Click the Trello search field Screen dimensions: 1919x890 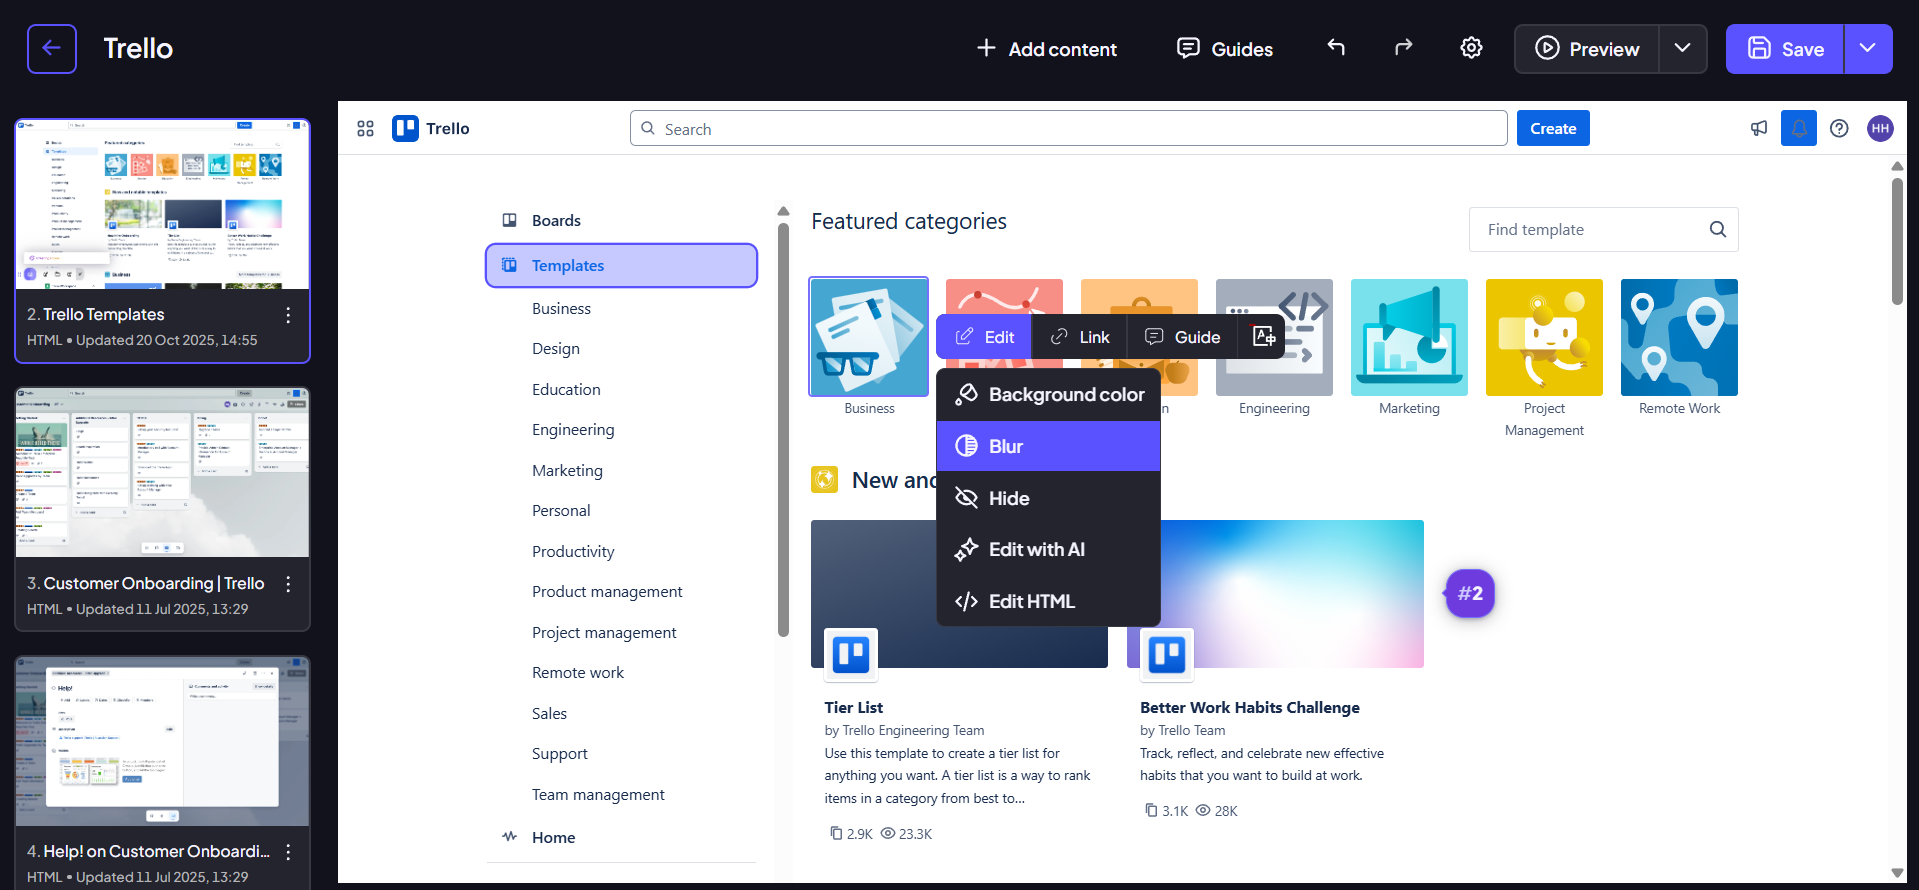[x=1068, y=128]
